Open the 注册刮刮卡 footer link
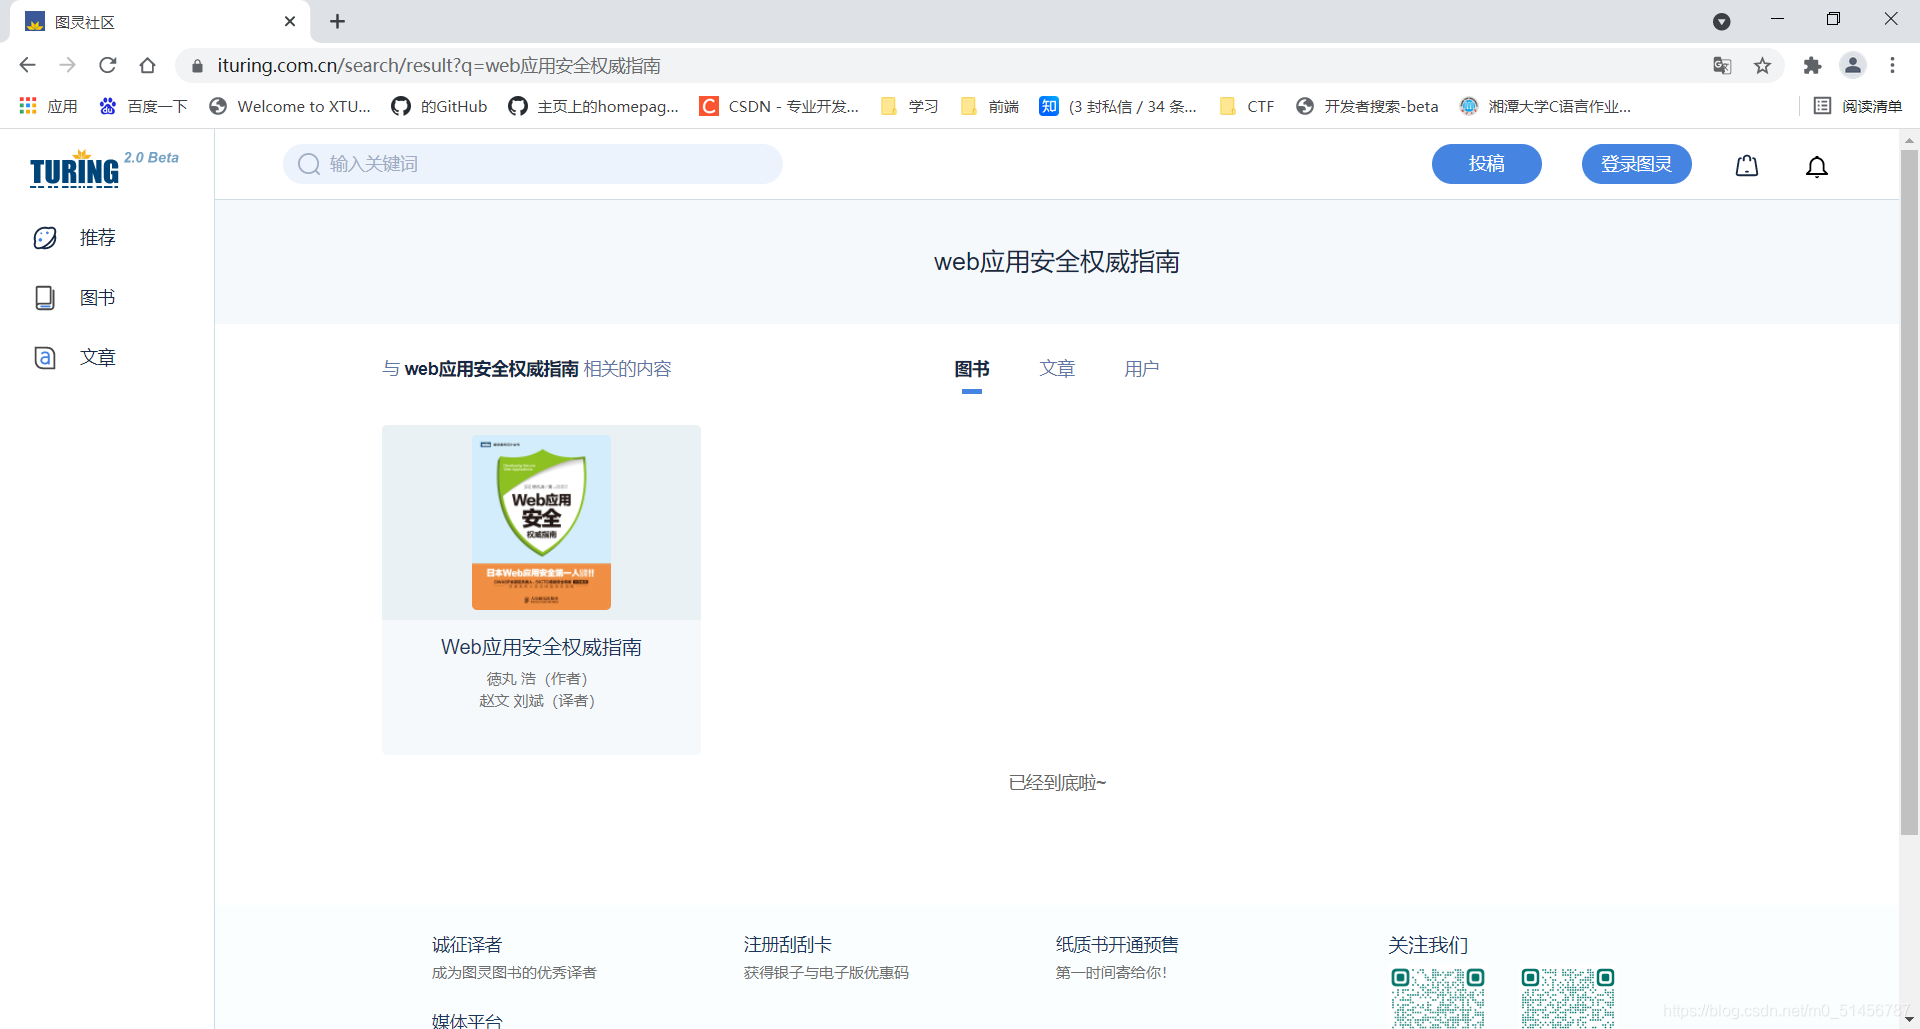The width and height of the screenshot is (1920, 1029). [788, 945]
